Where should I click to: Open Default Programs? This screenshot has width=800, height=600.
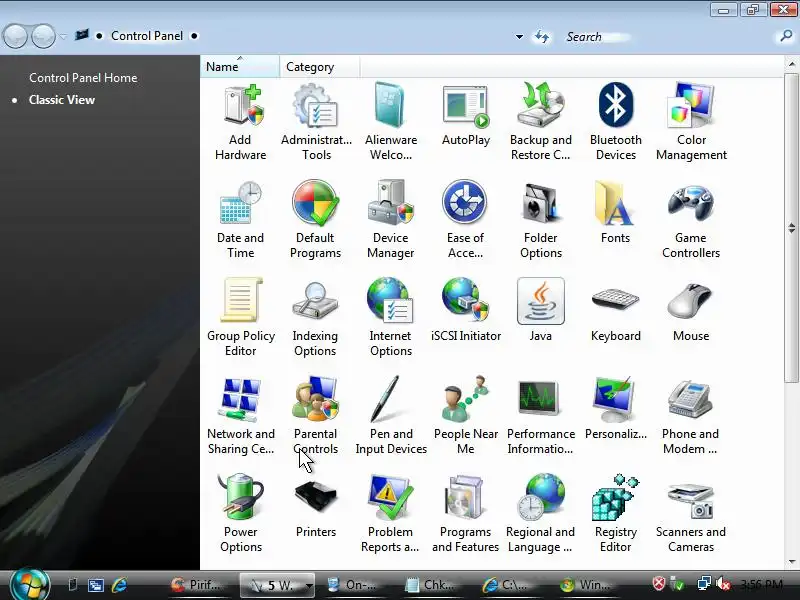click(315, 220)
